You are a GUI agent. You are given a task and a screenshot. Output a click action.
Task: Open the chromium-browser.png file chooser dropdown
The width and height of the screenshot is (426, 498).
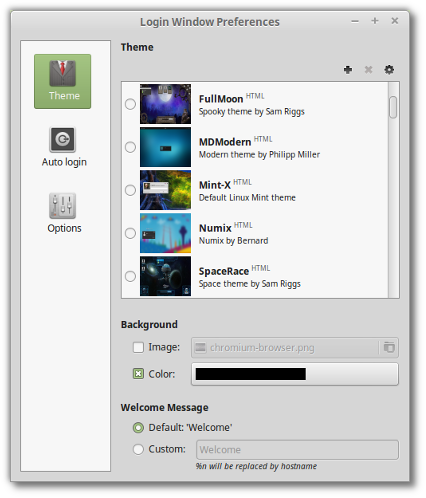coord(295,347)
